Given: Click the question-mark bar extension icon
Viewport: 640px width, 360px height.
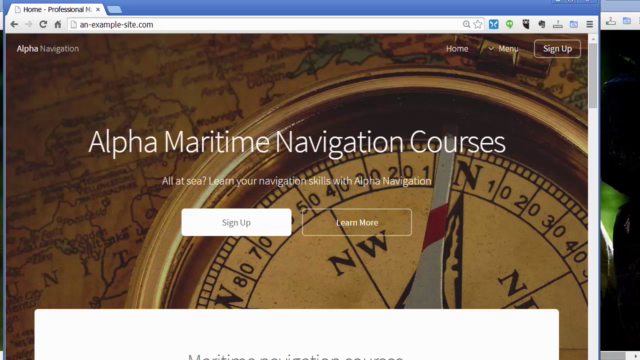Looking at the screenshot, I should (558, 24).
